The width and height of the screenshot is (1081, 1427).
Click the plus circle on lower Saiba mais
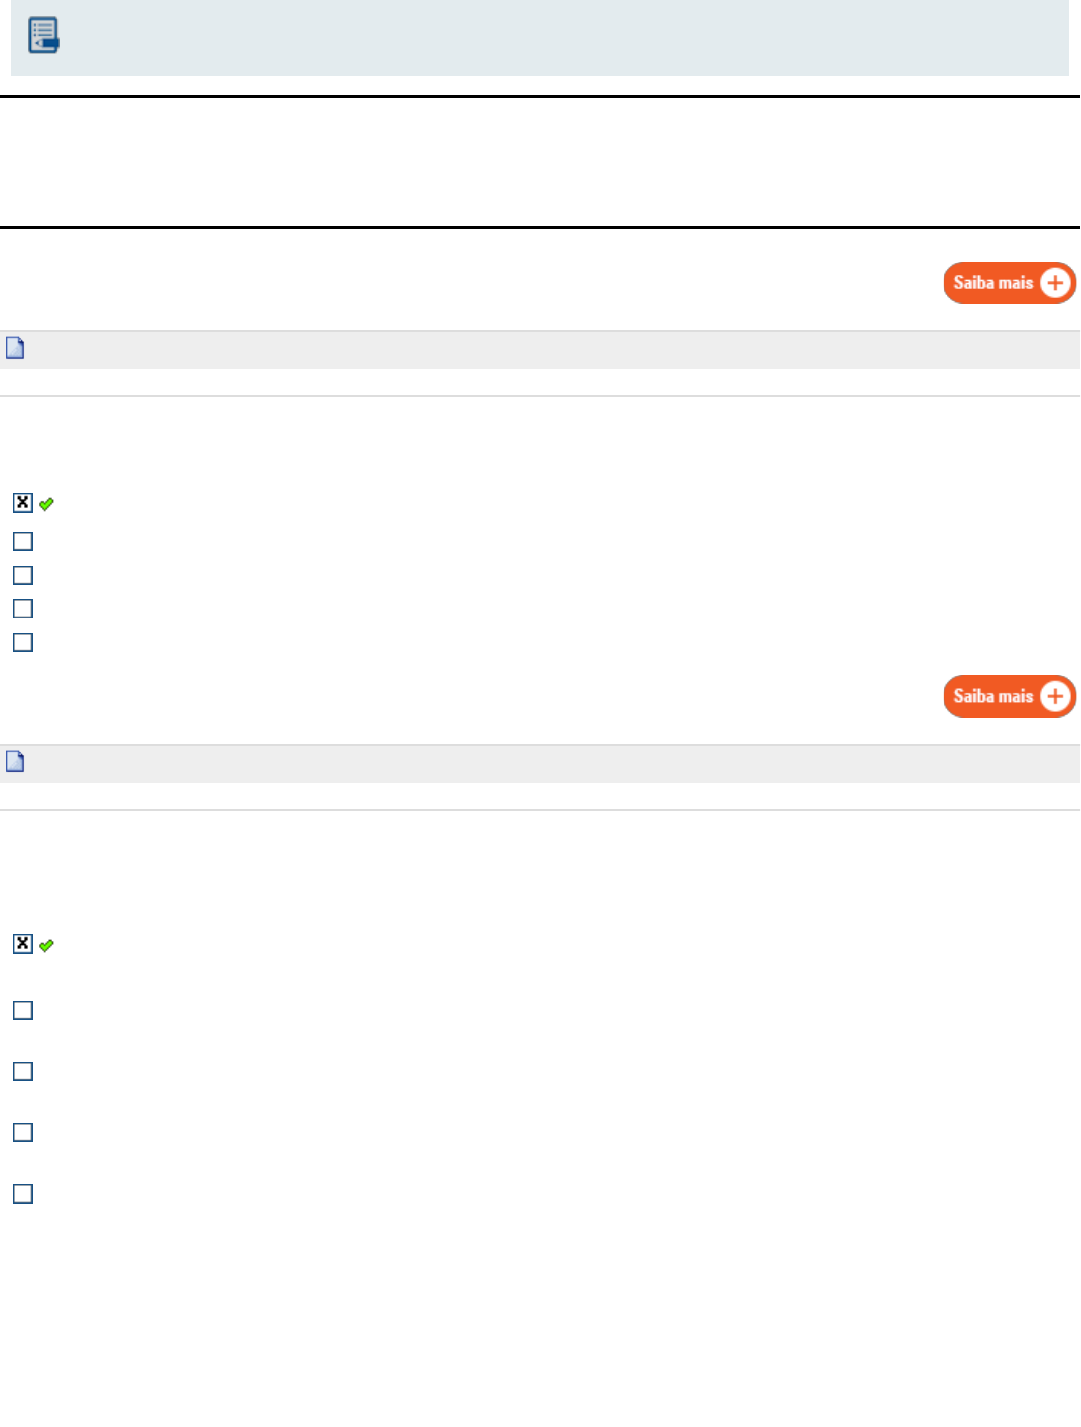coord(1055,696)
